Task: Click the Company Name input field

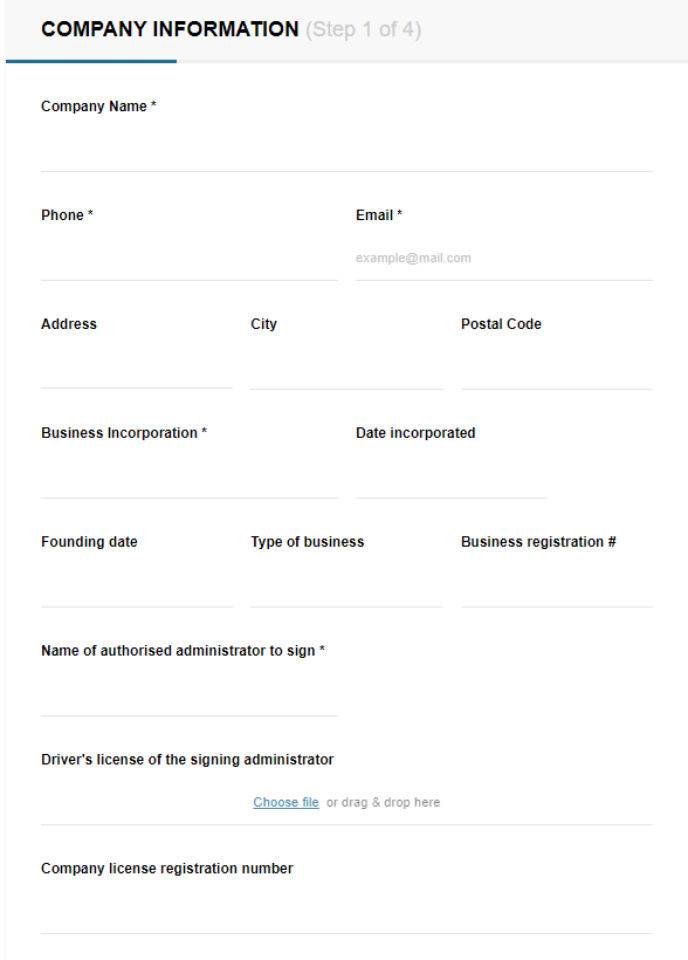Action: tap(346, 150)
